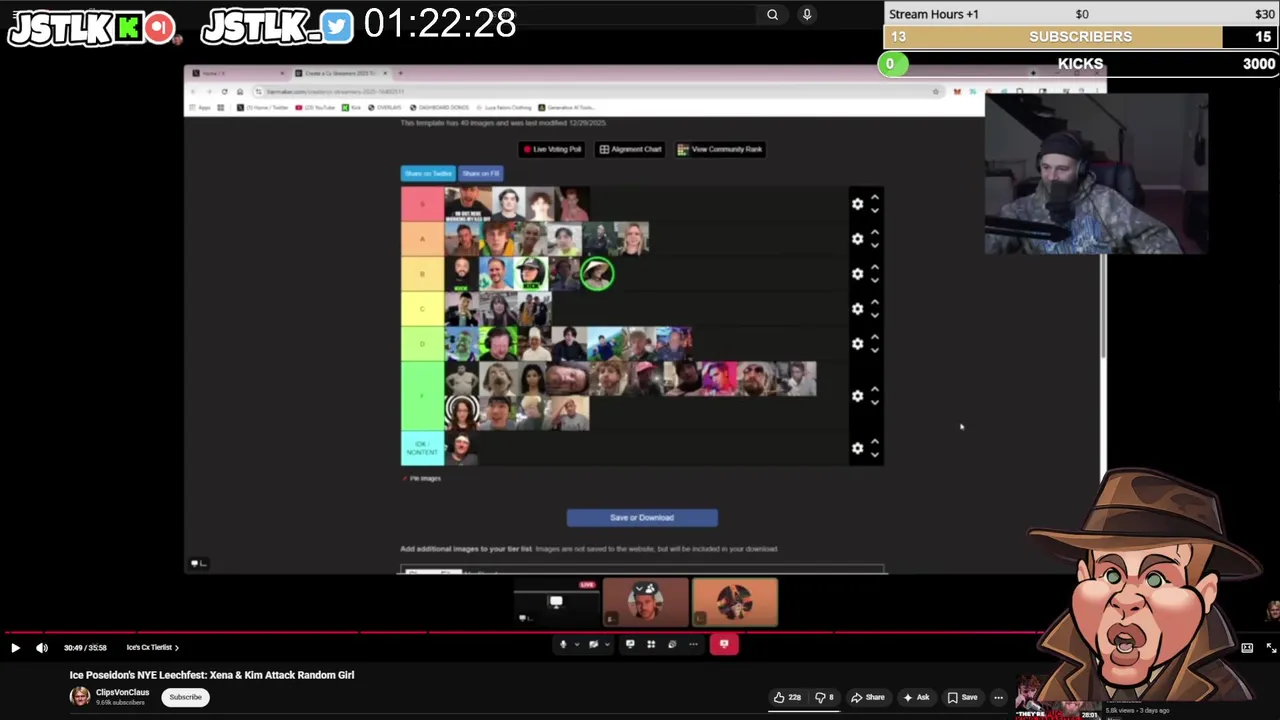The image size is (1280, 720).
Task: Switch call layout with grid icon
Action: click(651, 644)
